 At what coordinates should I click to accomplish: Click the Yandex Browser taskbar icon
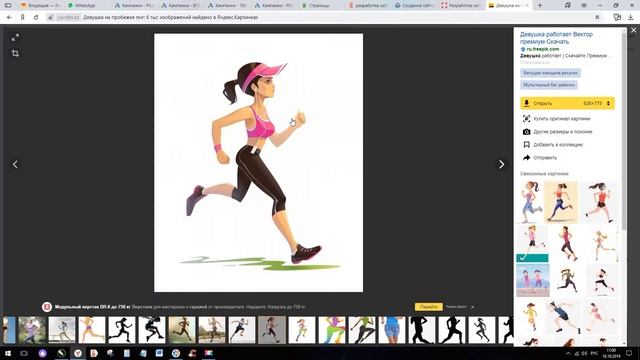click(78, 353)
